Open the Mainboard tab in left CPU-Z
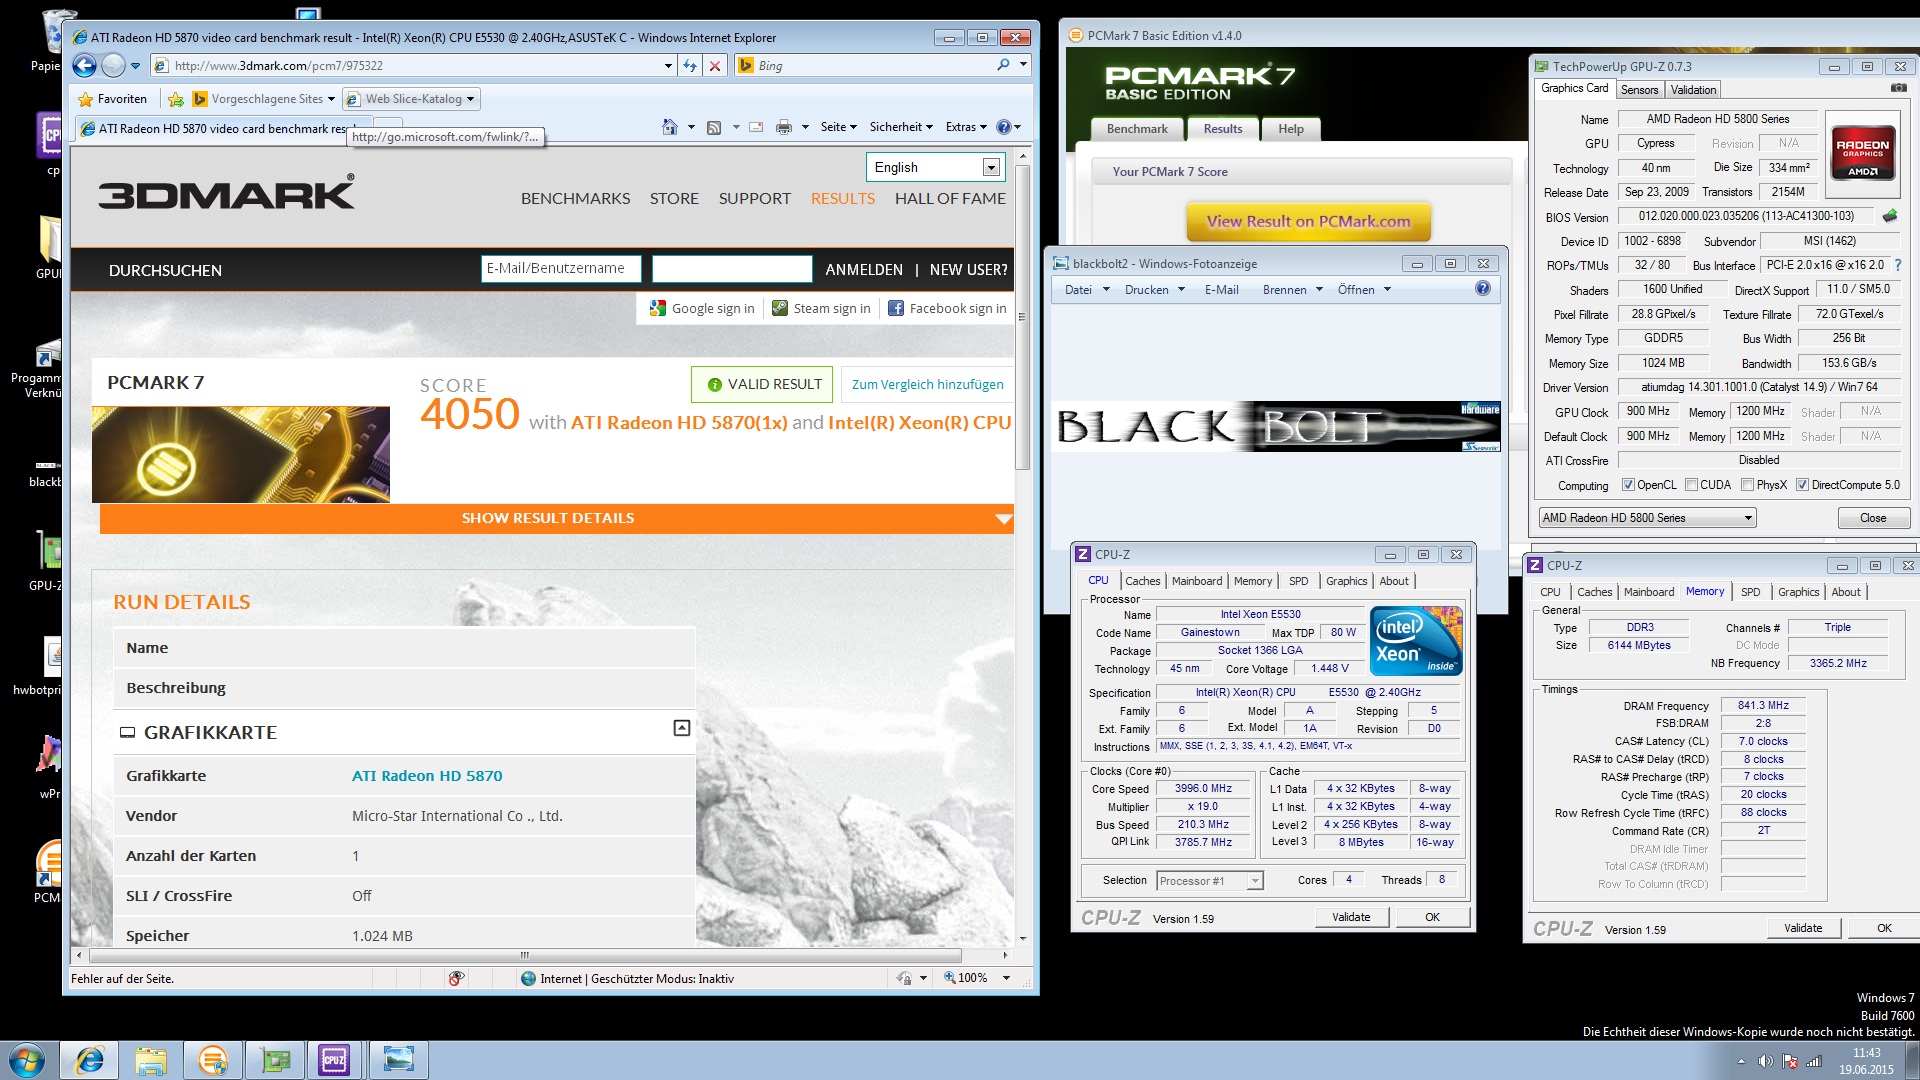The height and width of the screenshot is (1080, 1920). tap(1196, 581)
